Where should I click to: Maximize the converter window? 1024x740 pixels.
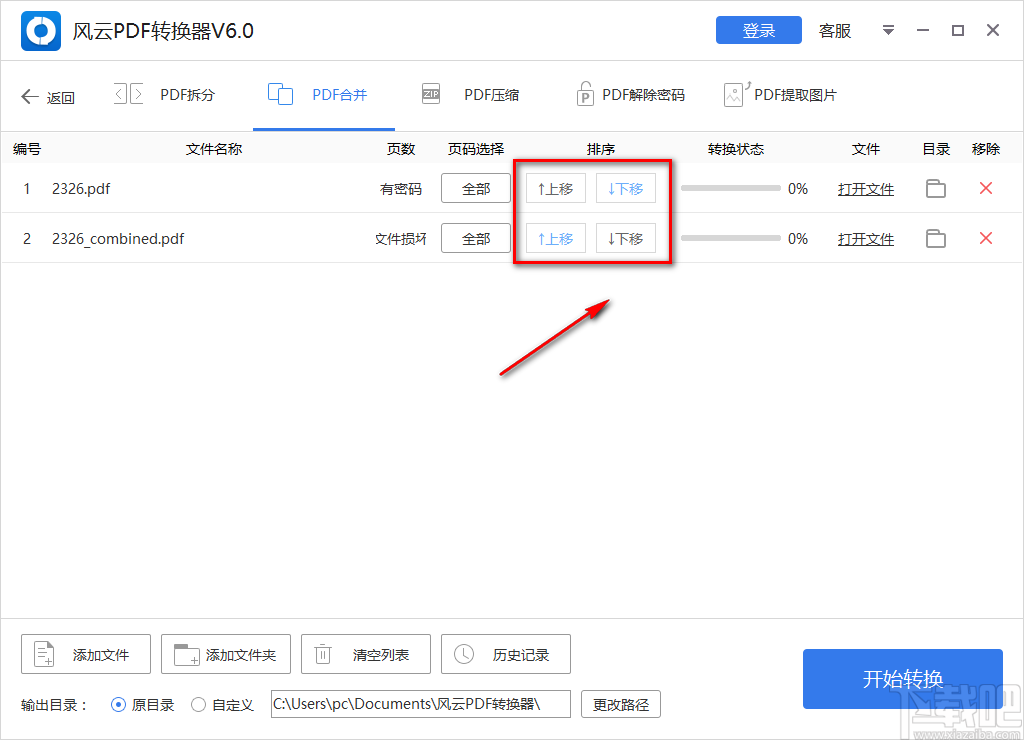[x=957, y=30]
